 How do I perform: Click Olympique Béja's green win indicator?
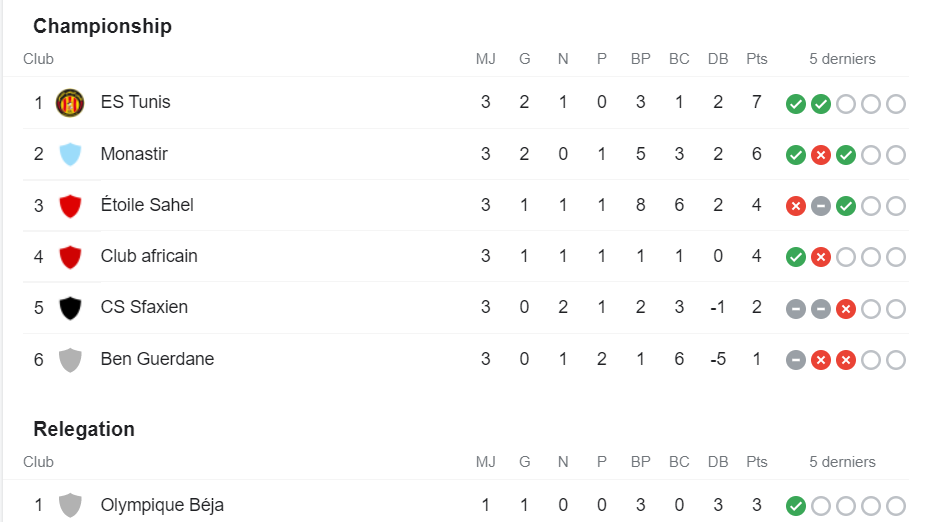click(x=796, y=506)
